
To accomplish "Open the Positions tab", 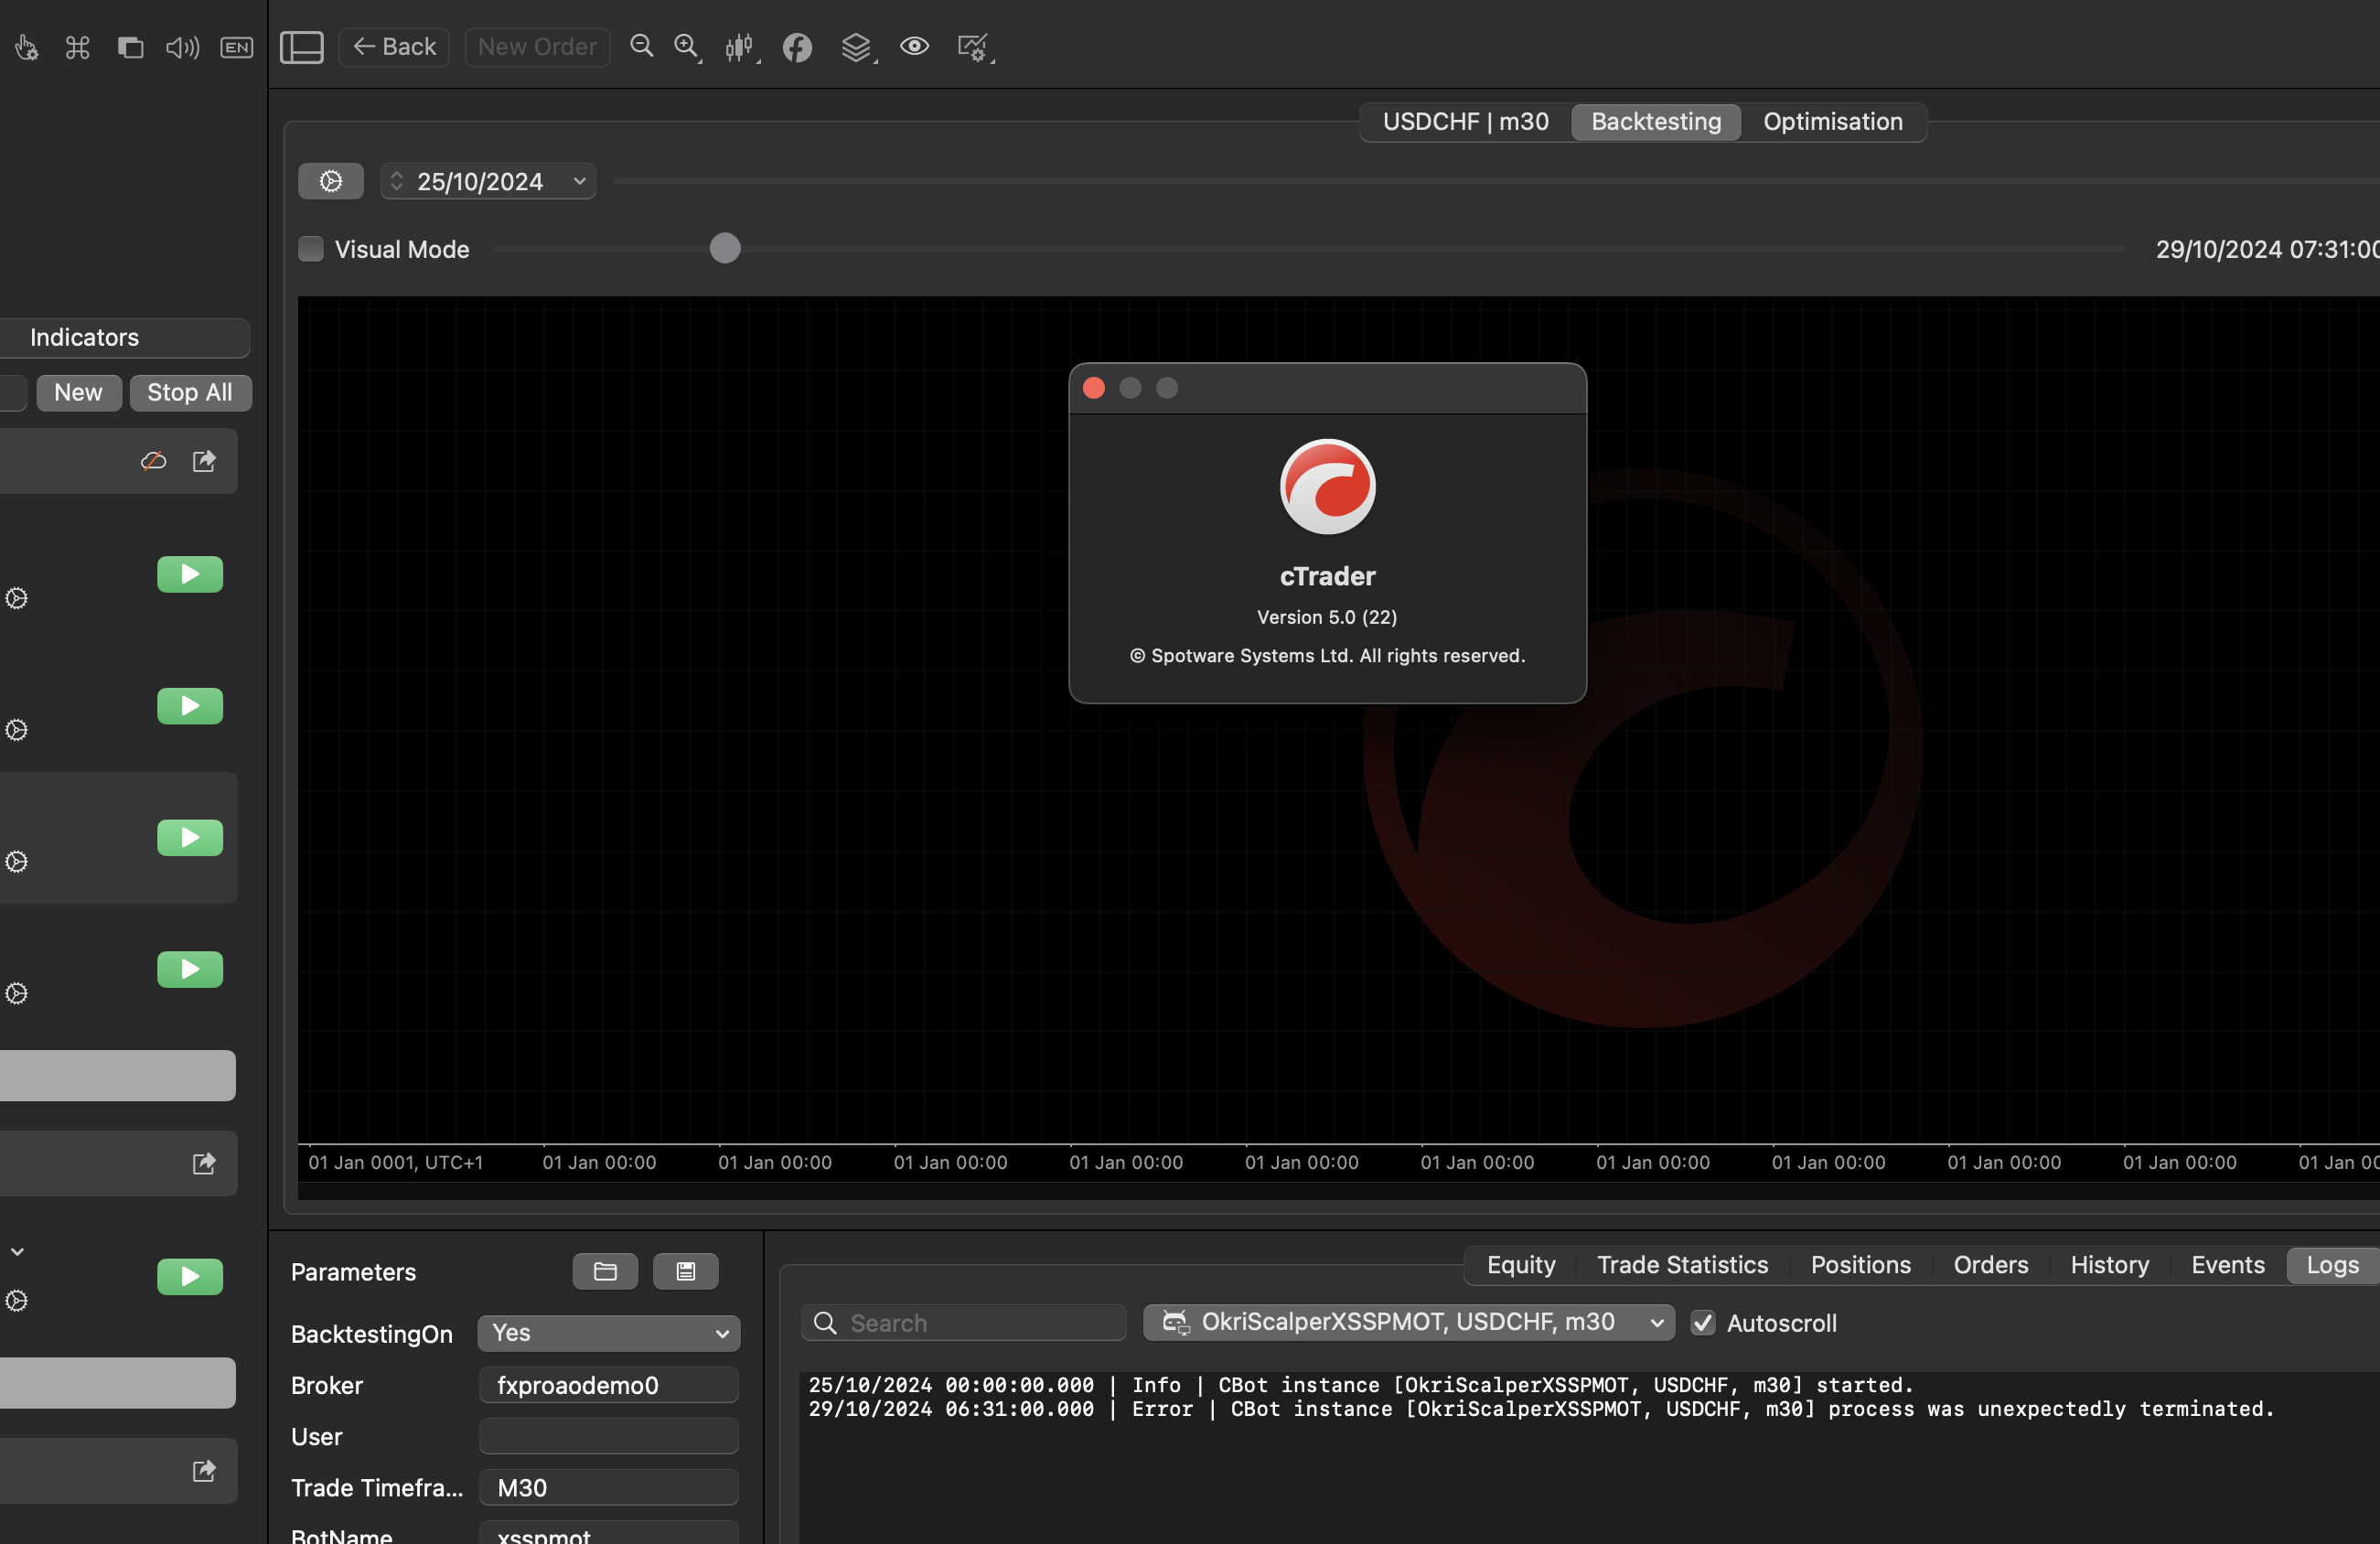I will click(1860, 1265).
